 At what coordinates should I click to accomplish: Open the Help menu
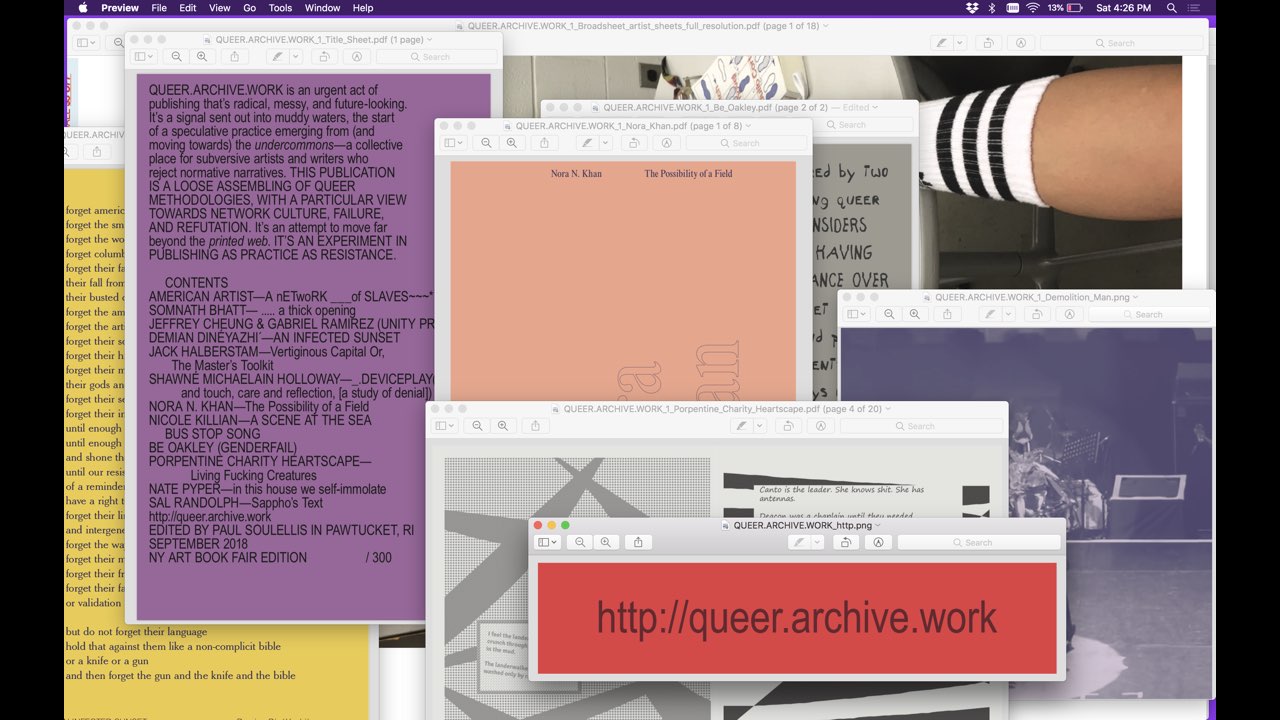pyautogui.click(x=363, y=8)
